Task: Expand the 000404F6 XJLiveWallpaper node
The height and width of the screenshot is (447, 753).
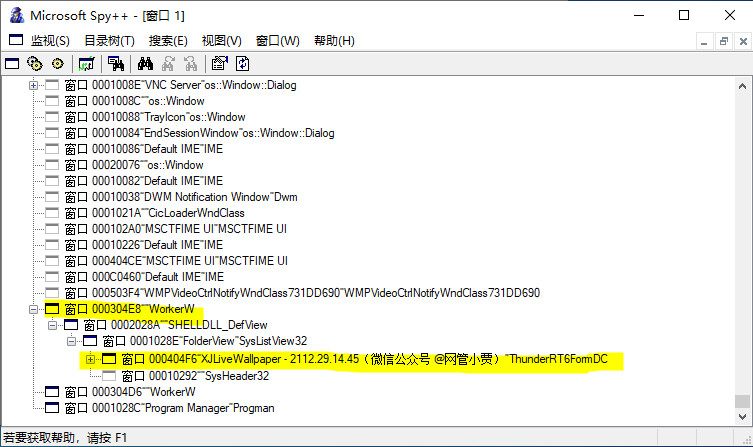Action: (x=90, y=359)
